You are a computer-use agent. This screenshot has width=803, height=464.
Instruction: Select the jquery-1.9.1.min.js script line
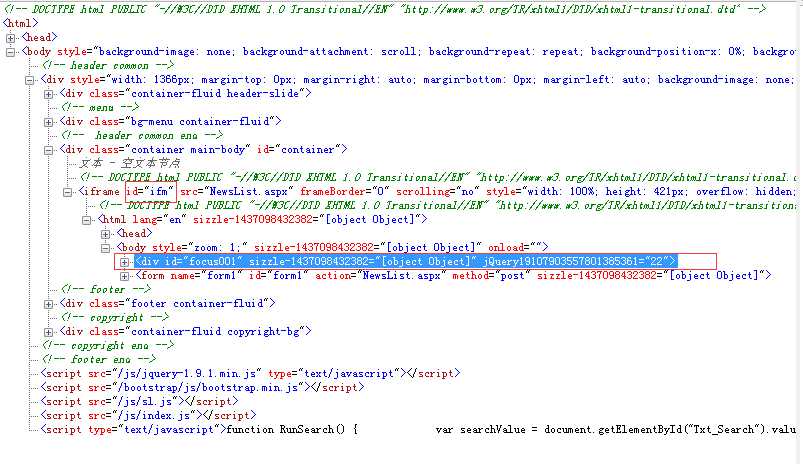click(x=250, y=373)
